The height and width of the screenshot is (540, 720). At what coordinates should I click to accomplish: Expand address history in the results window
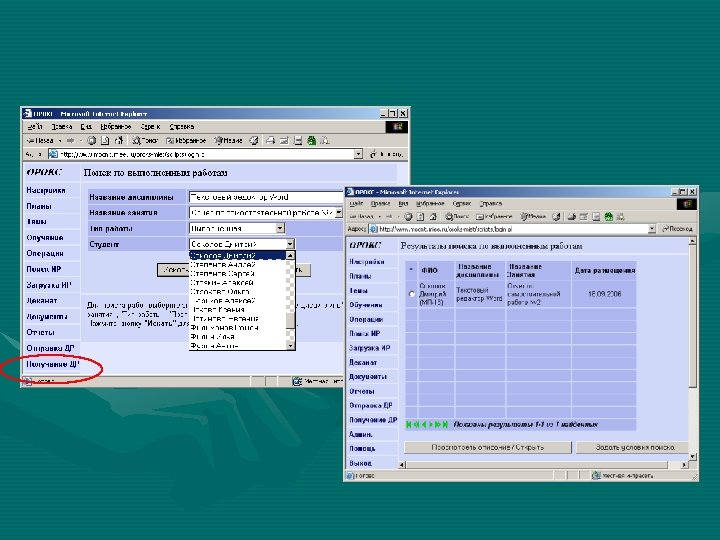(652, 229)
